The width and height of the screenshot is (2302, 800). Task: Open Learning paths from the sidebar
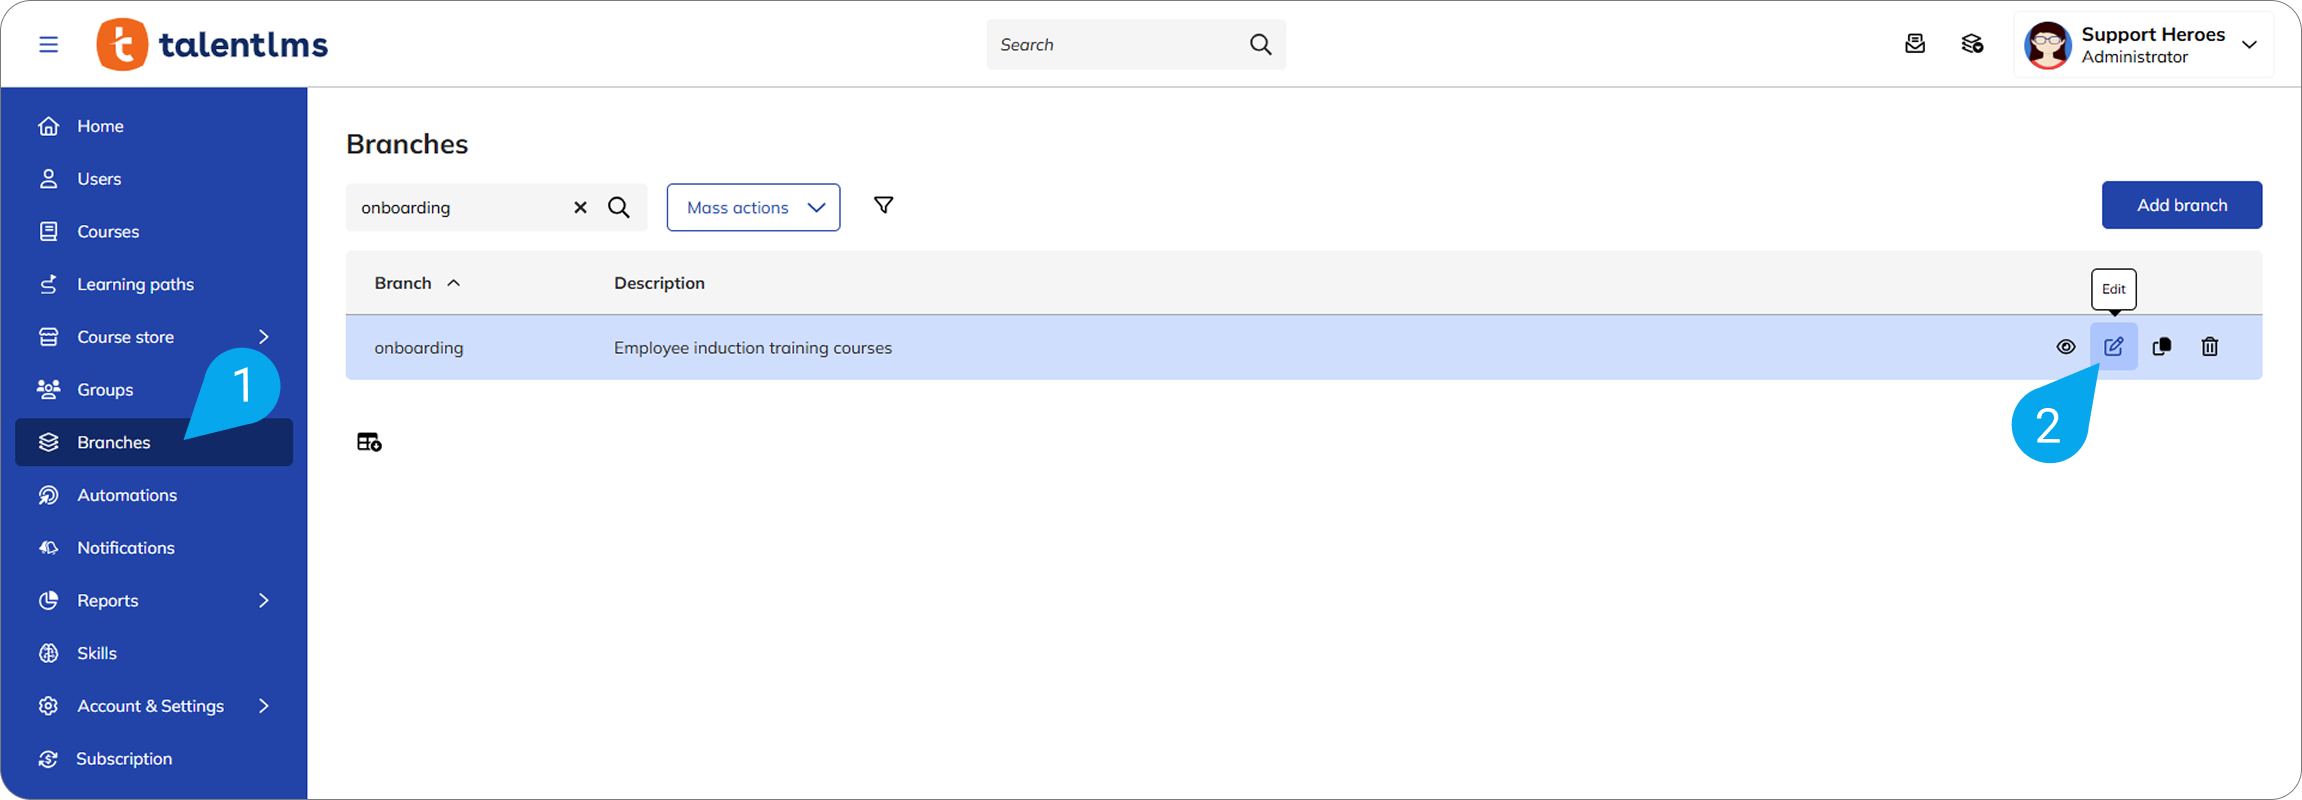click(x=135, y=284)
